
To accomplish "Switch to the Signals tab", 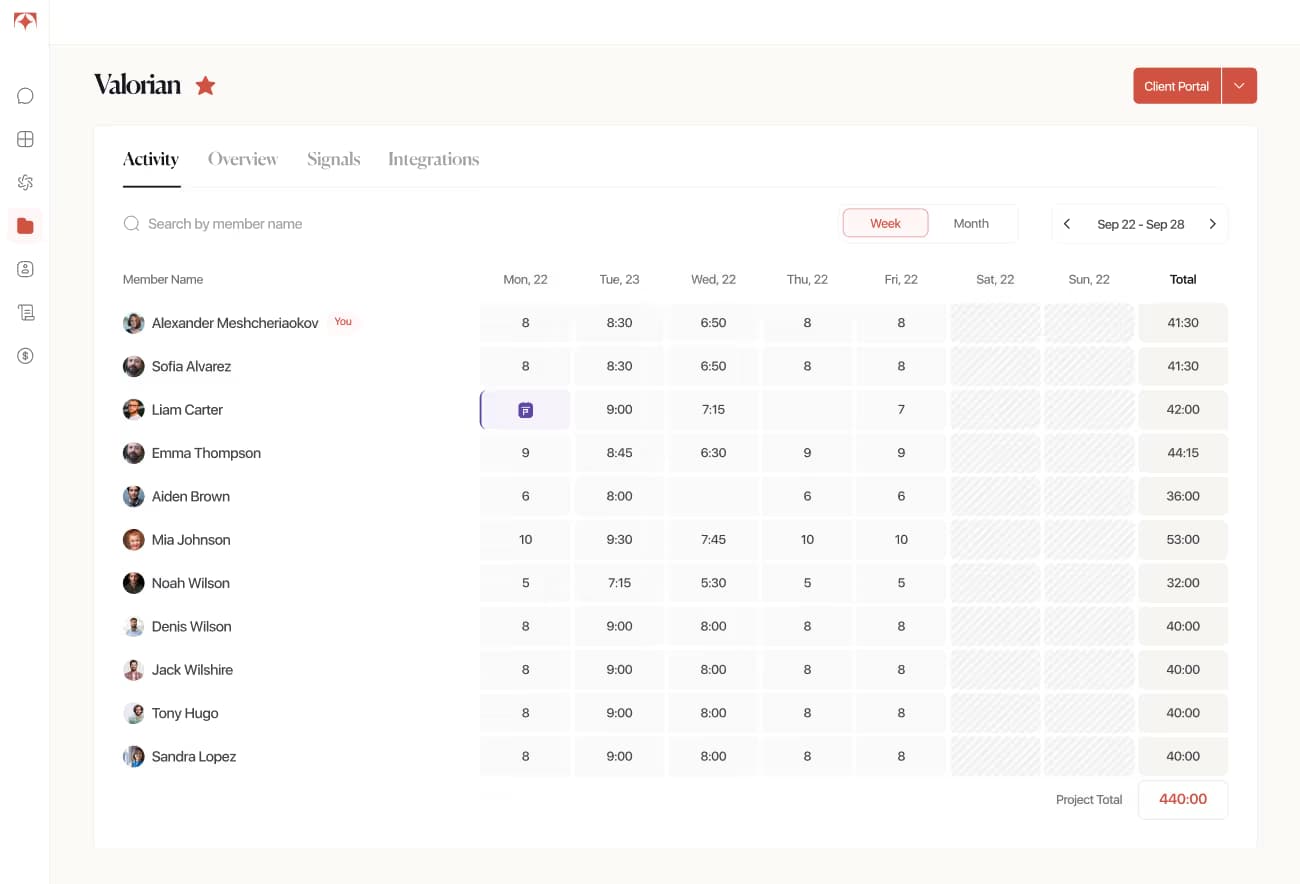I will pos(334,159).
